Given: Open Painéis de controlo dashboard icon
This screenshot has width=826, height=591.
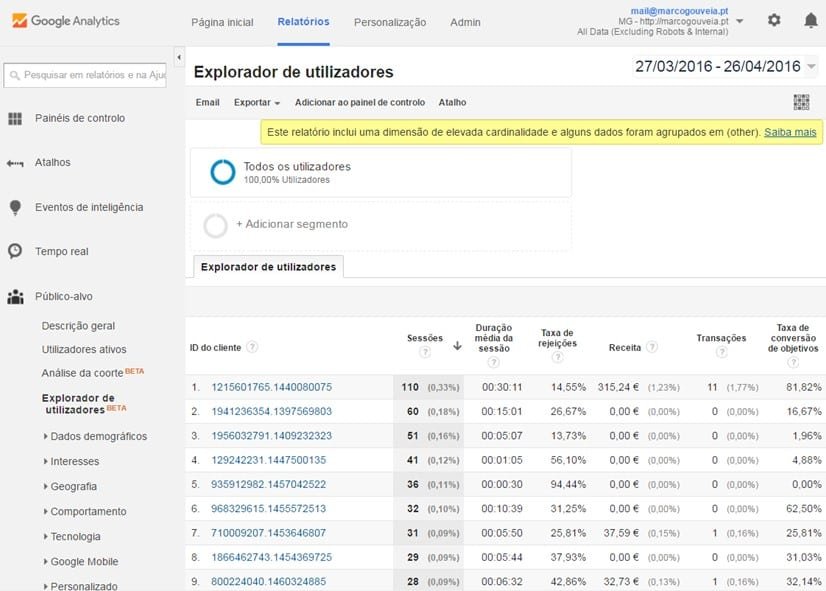Looking at the screenshot, I should [x=15, y=119].
